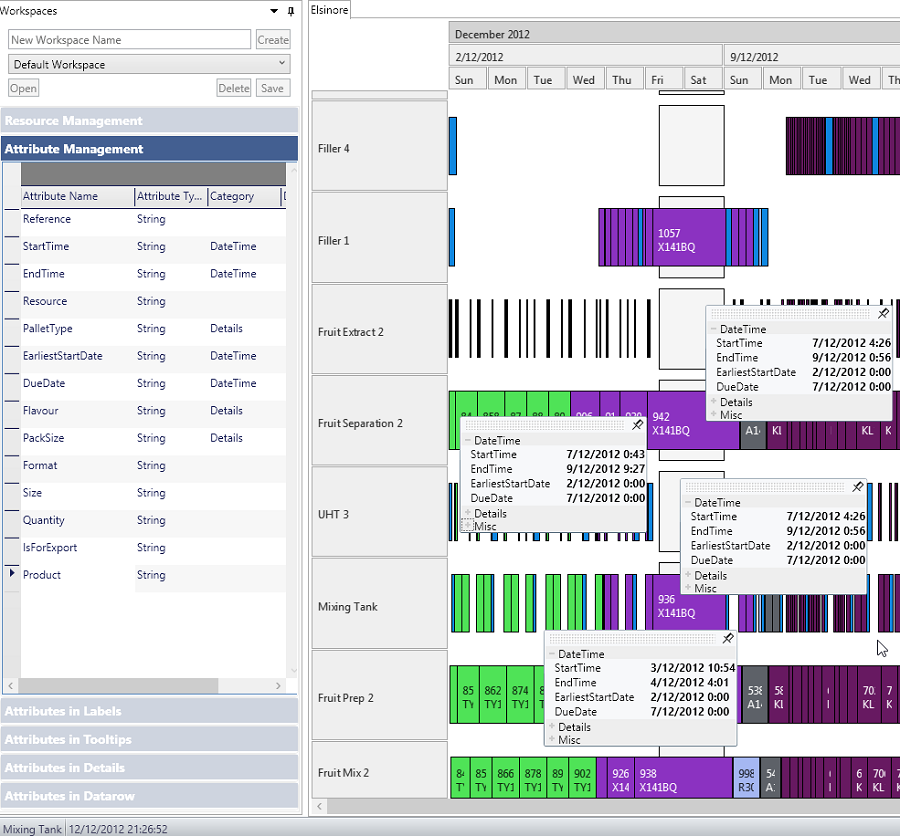Switch to the Elsinore tab
The width and height of the screenshot is (900, 836).
329,9
